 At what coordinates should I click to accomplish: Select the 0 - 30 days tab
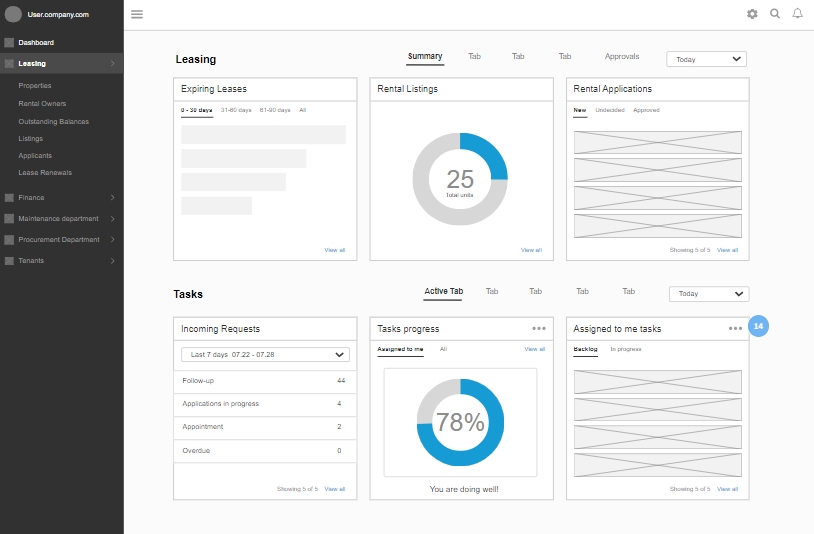pos(197,111)
